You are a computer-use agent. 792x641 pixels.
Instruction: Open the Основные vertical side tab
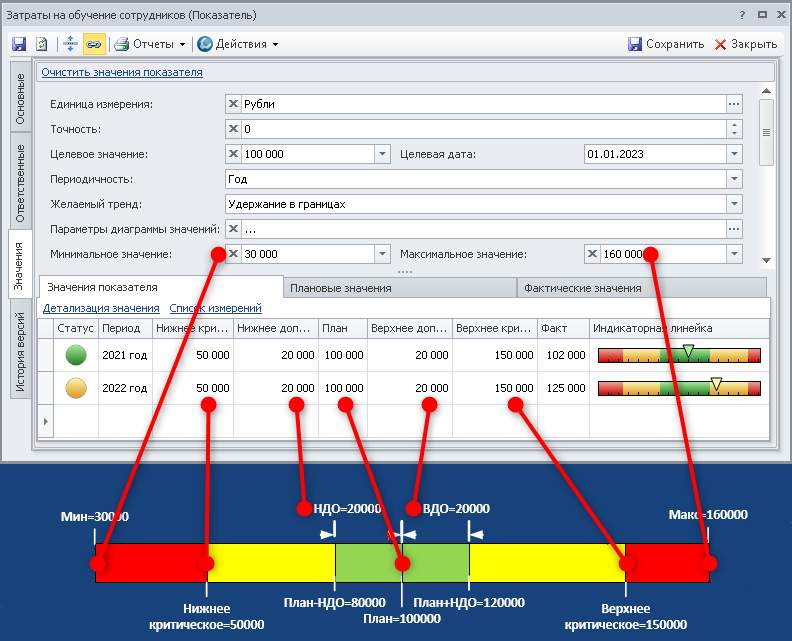point(20,98)
